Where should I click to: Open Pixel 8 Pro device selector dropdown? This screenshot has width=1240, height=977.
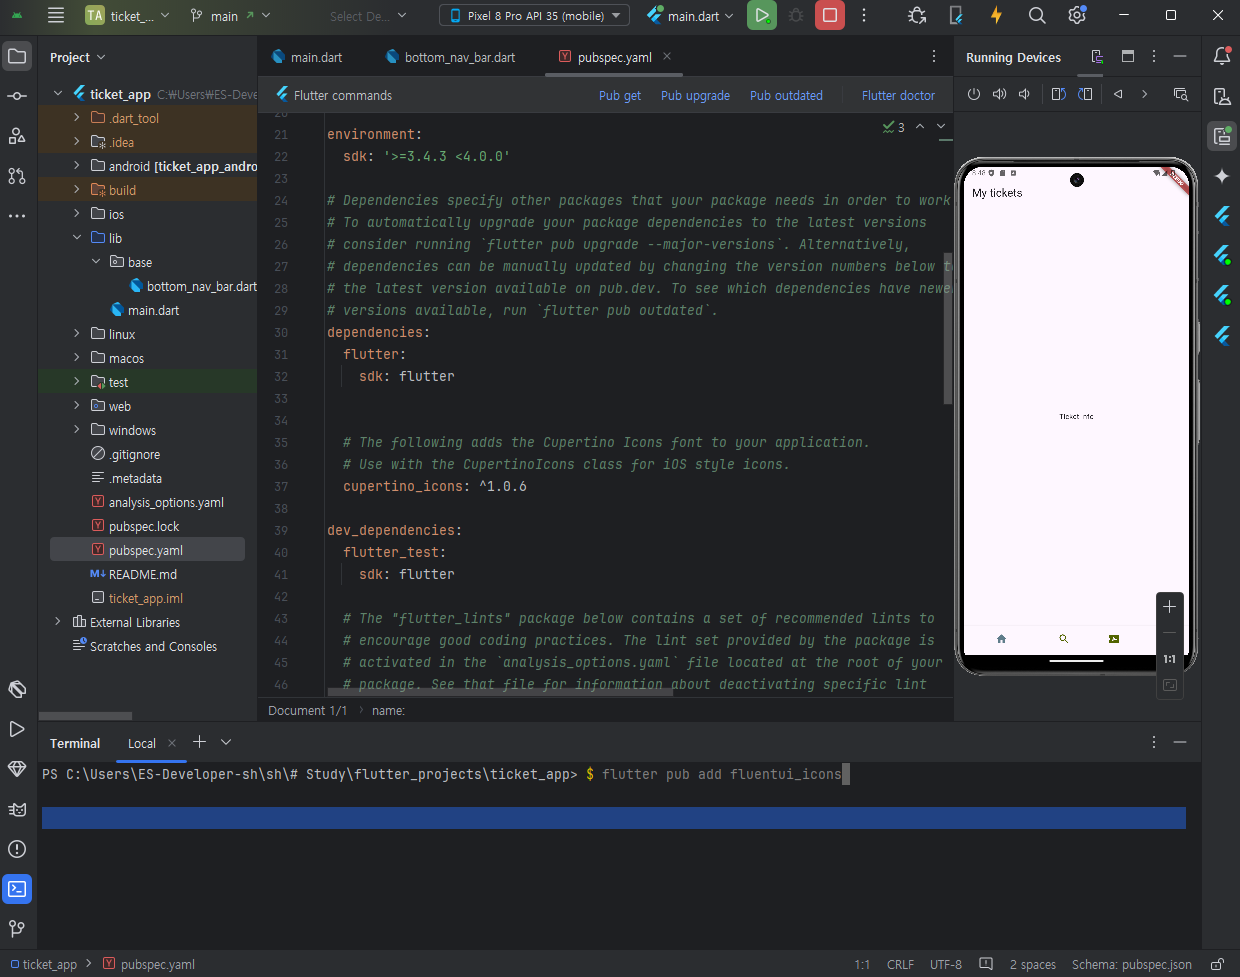(x=535, y=16)
